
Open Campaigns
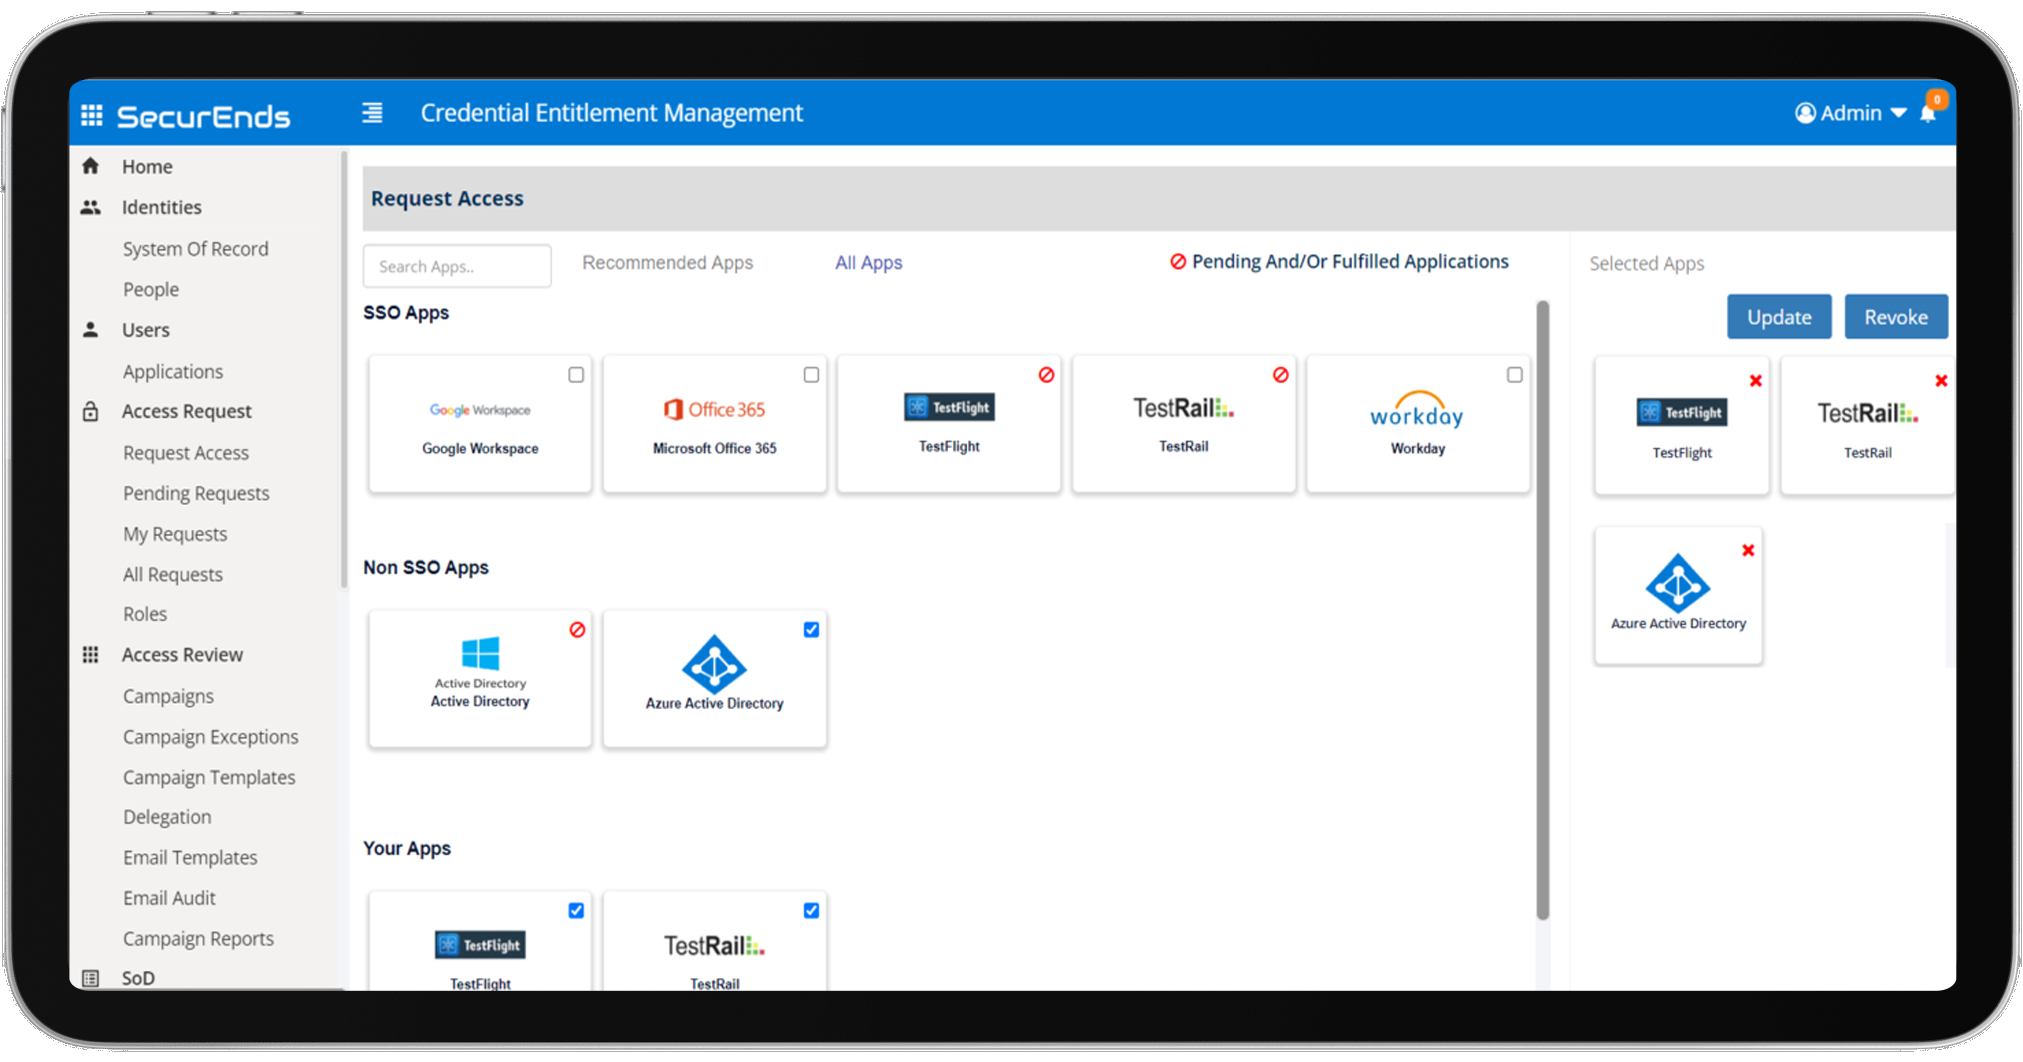pos(168,696)
